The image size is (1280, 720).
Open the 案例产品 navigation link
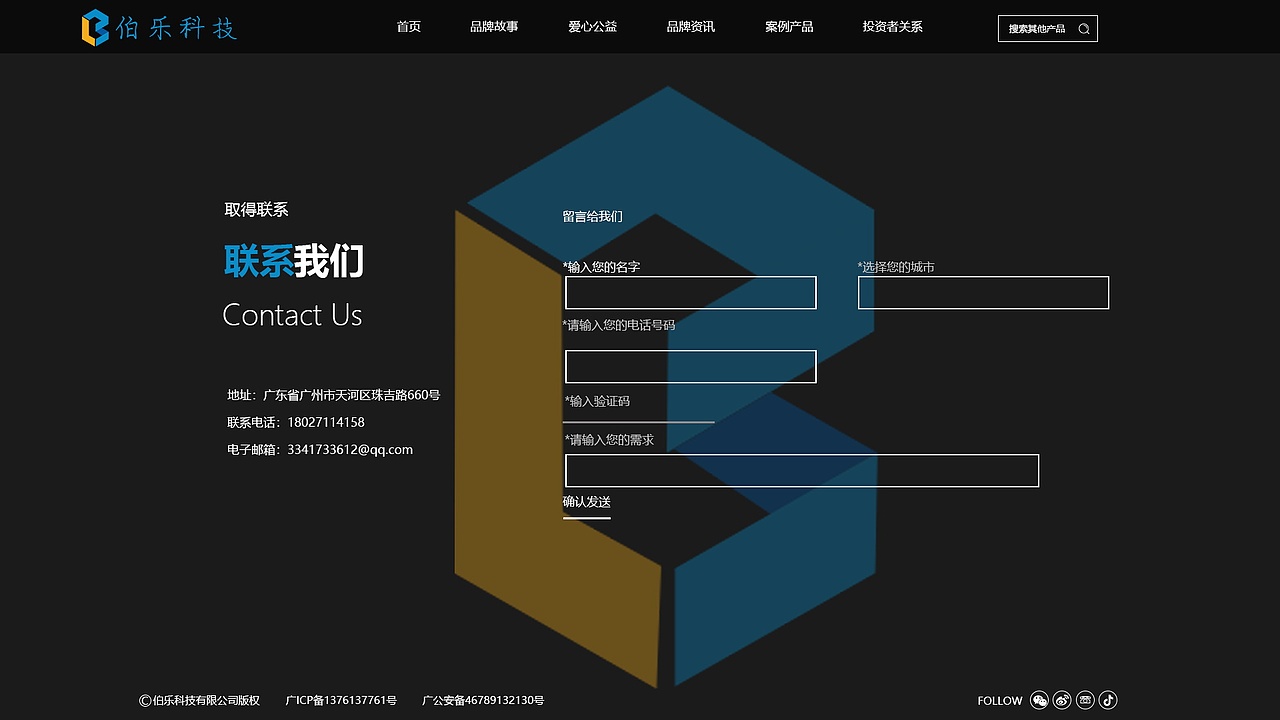[x=789, y=27]
